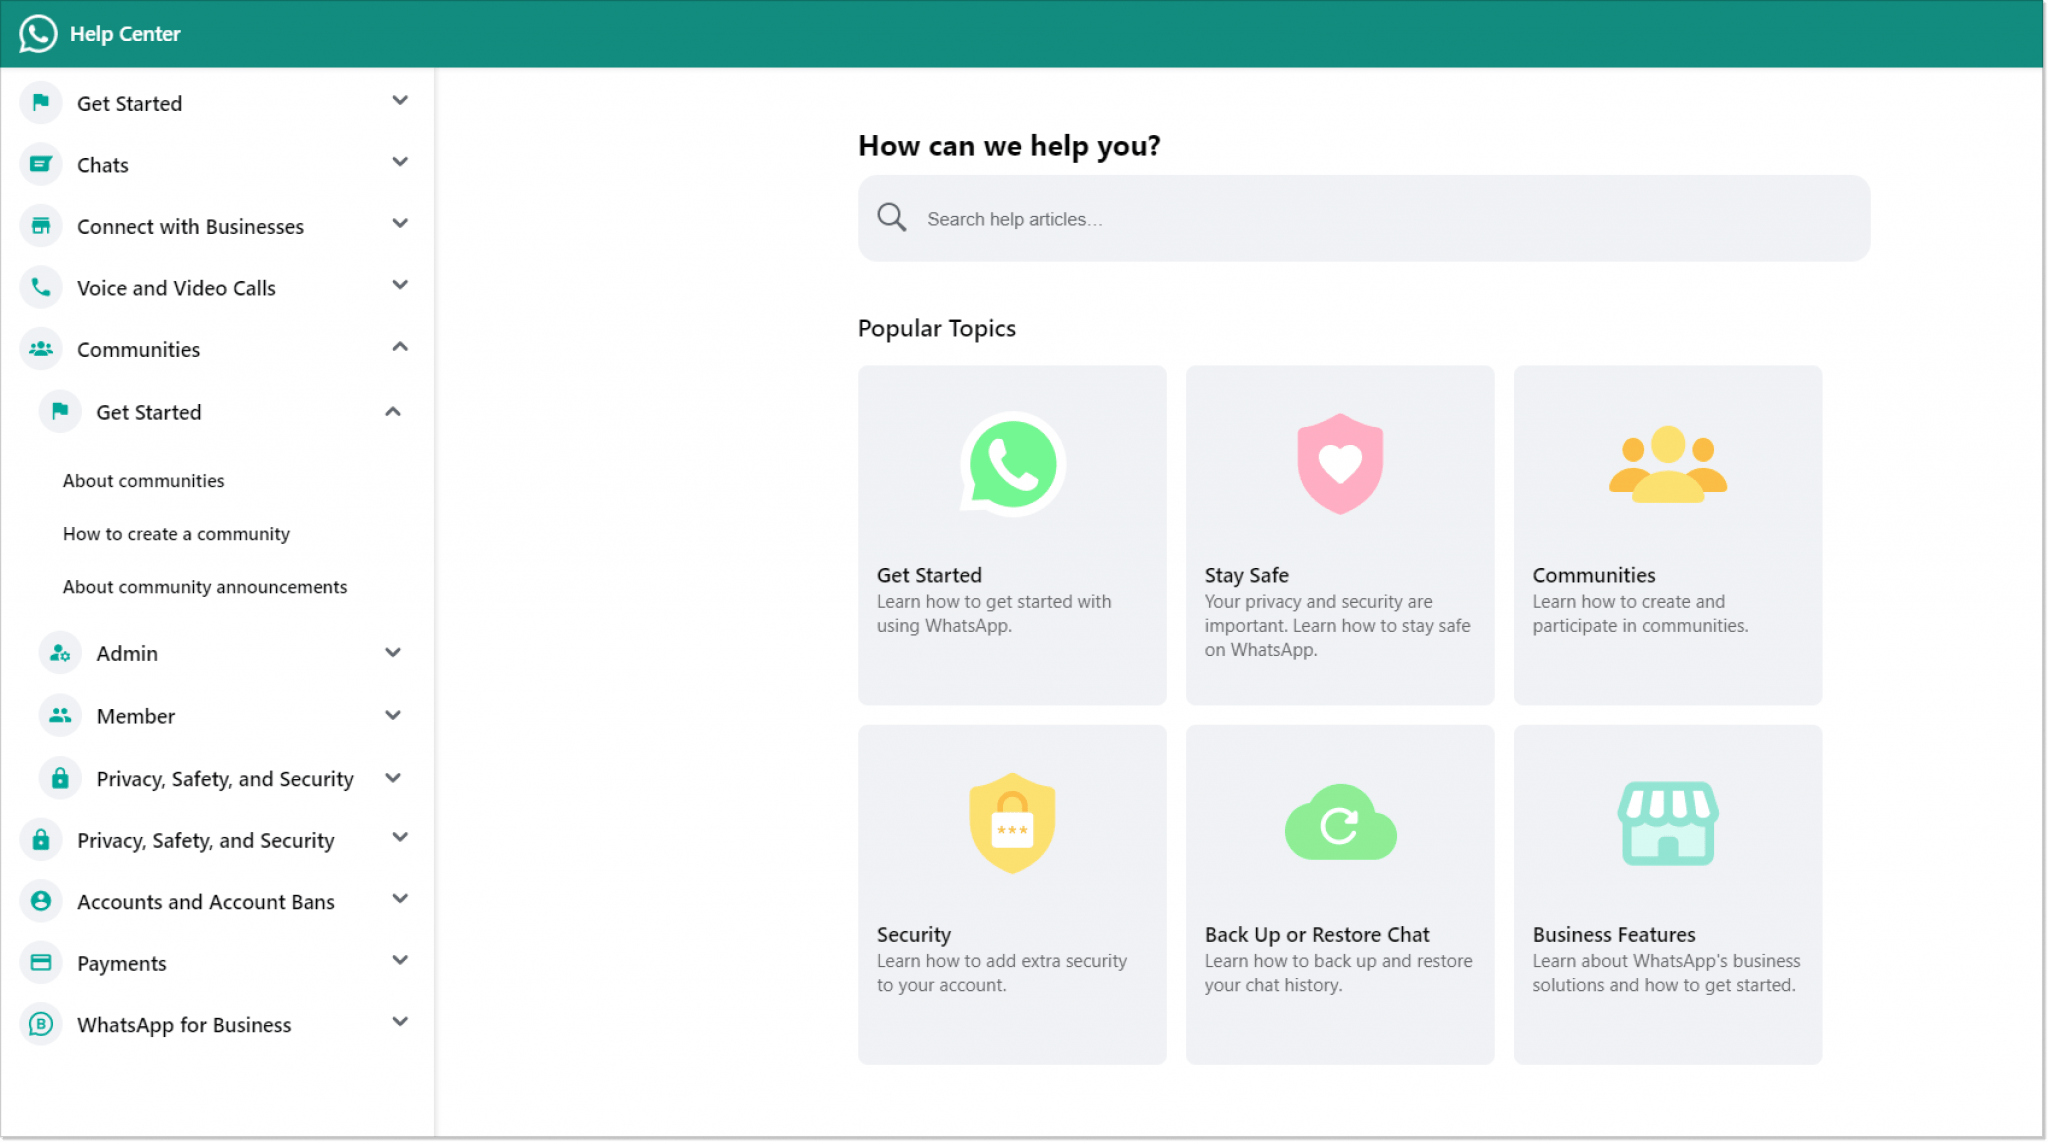Click the Stay Safe shield icon
This screenshot has height=1142, width=2048.
coord(1338,461)
